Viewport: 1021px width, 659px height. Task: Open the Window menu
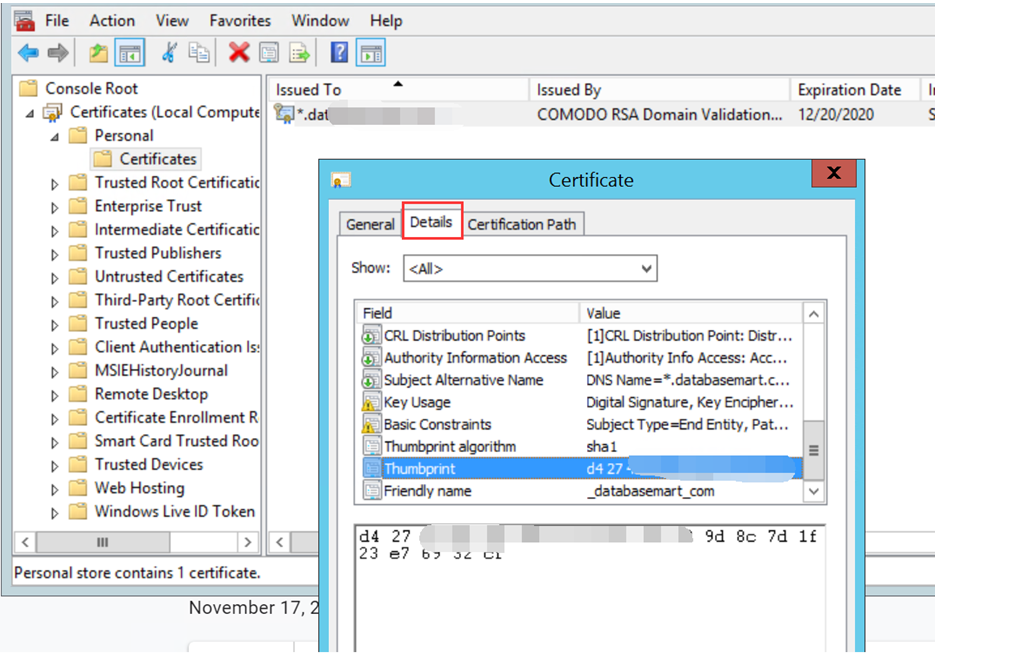pyautogui.click(x=320, y=21)
